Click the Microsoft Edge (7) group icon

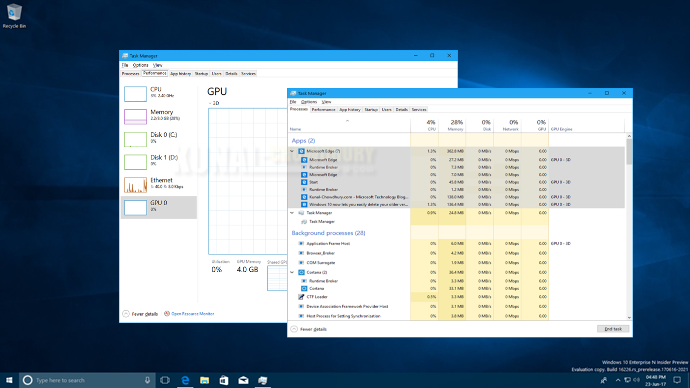(x=301, y=151)
